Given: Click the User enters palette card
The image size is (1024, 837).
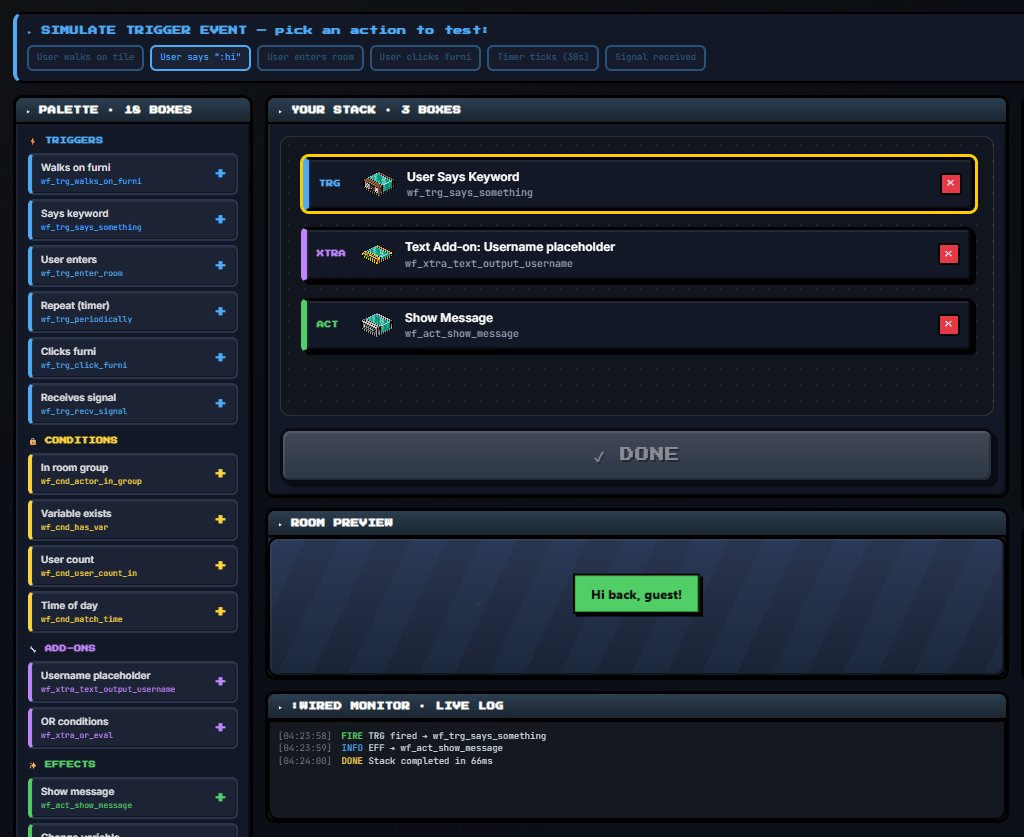Looking at the screenshot, I should pyautogui.click(x=133, y=266).
